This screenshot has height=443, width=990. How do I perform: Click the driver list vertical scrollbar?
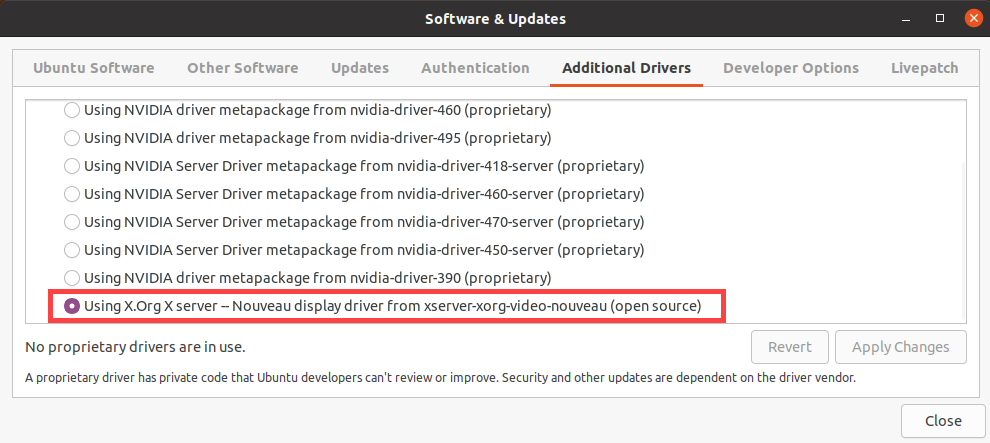pyautogui.click(x=962, y=241)
